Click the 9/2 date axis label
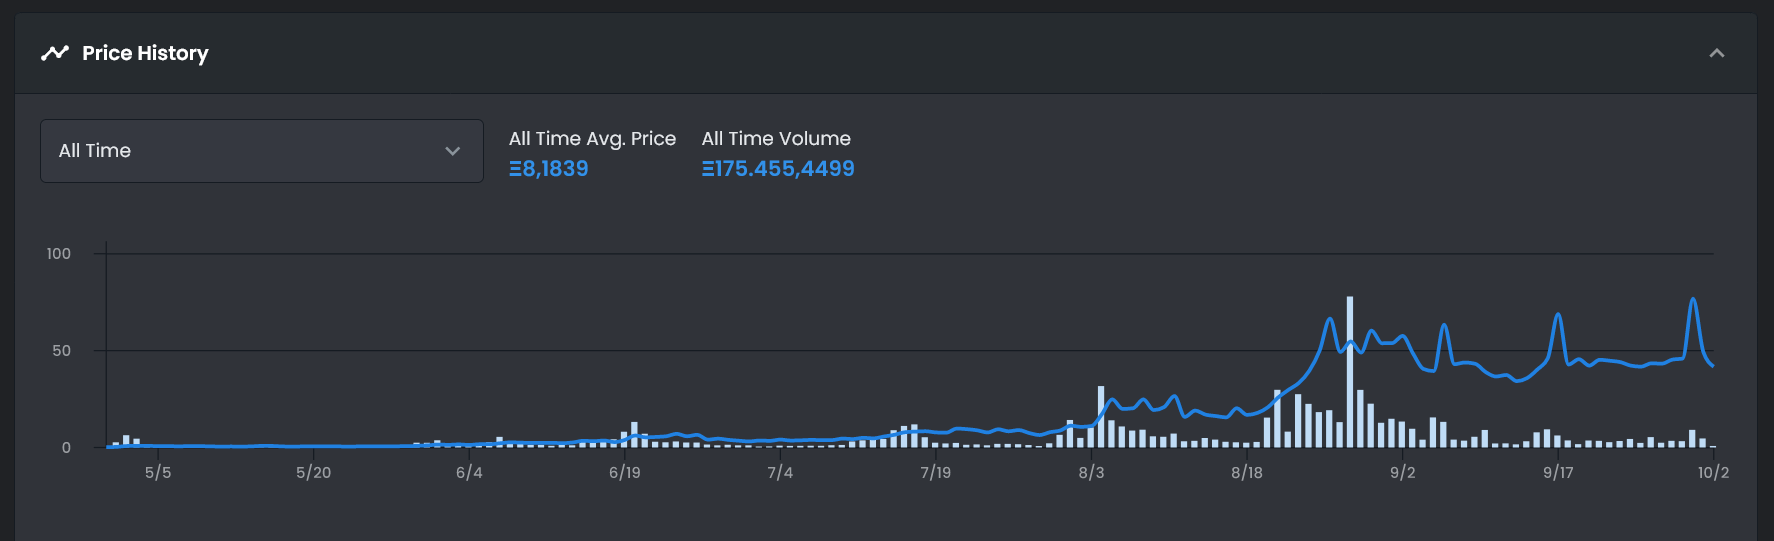The width and height of the screenshot is (1774, 541). click(1403, 472)
